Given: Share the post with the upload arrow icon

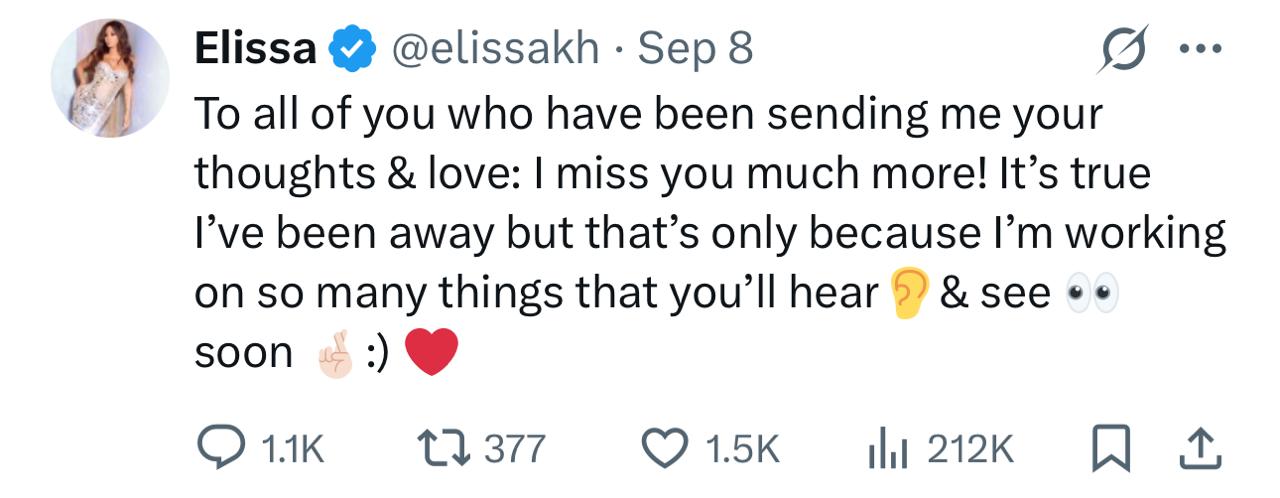Looking at the screenshot, I should (1202, 447).
